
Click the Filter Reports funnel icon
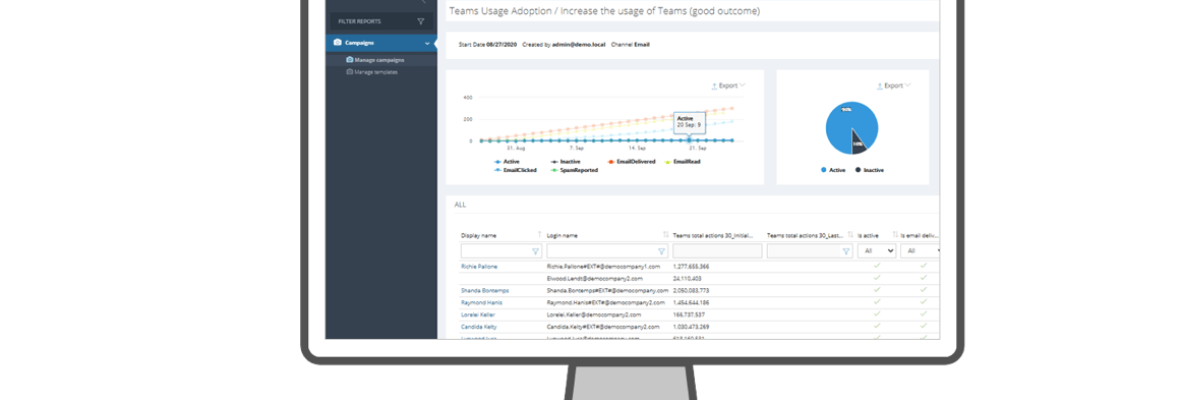click(x=421, y=22)
